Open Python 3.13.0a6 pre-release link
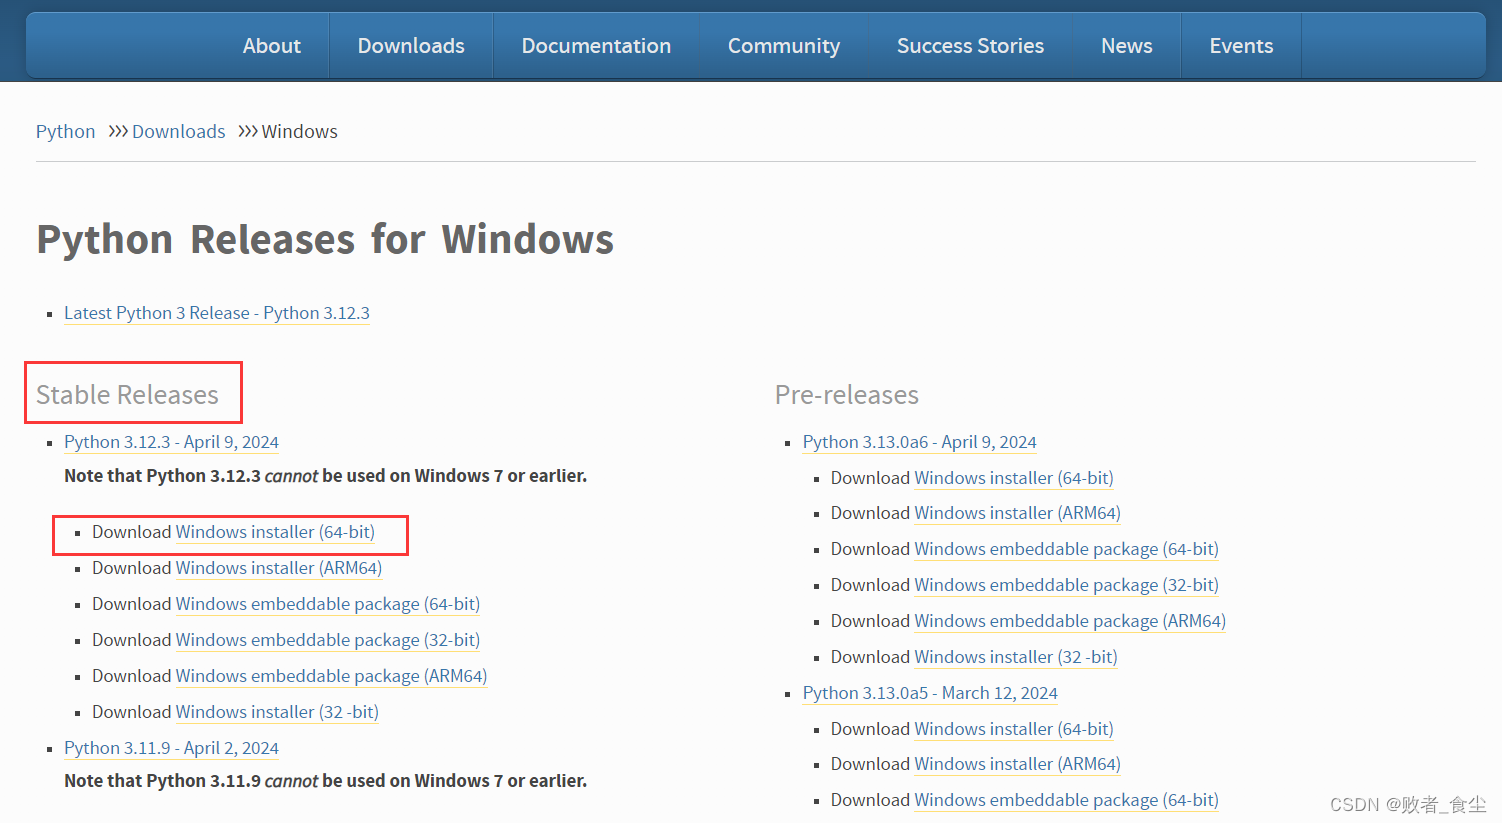Image resolution: width=1502 pixels, height=823 pixels. 919,442
